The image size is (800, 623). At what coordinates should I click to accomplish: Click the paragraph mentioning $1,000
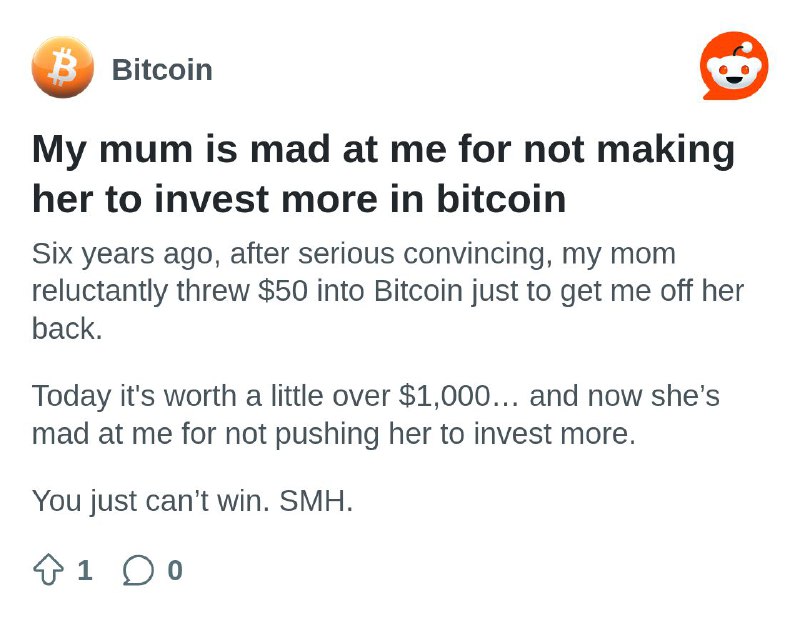(376, 415)
